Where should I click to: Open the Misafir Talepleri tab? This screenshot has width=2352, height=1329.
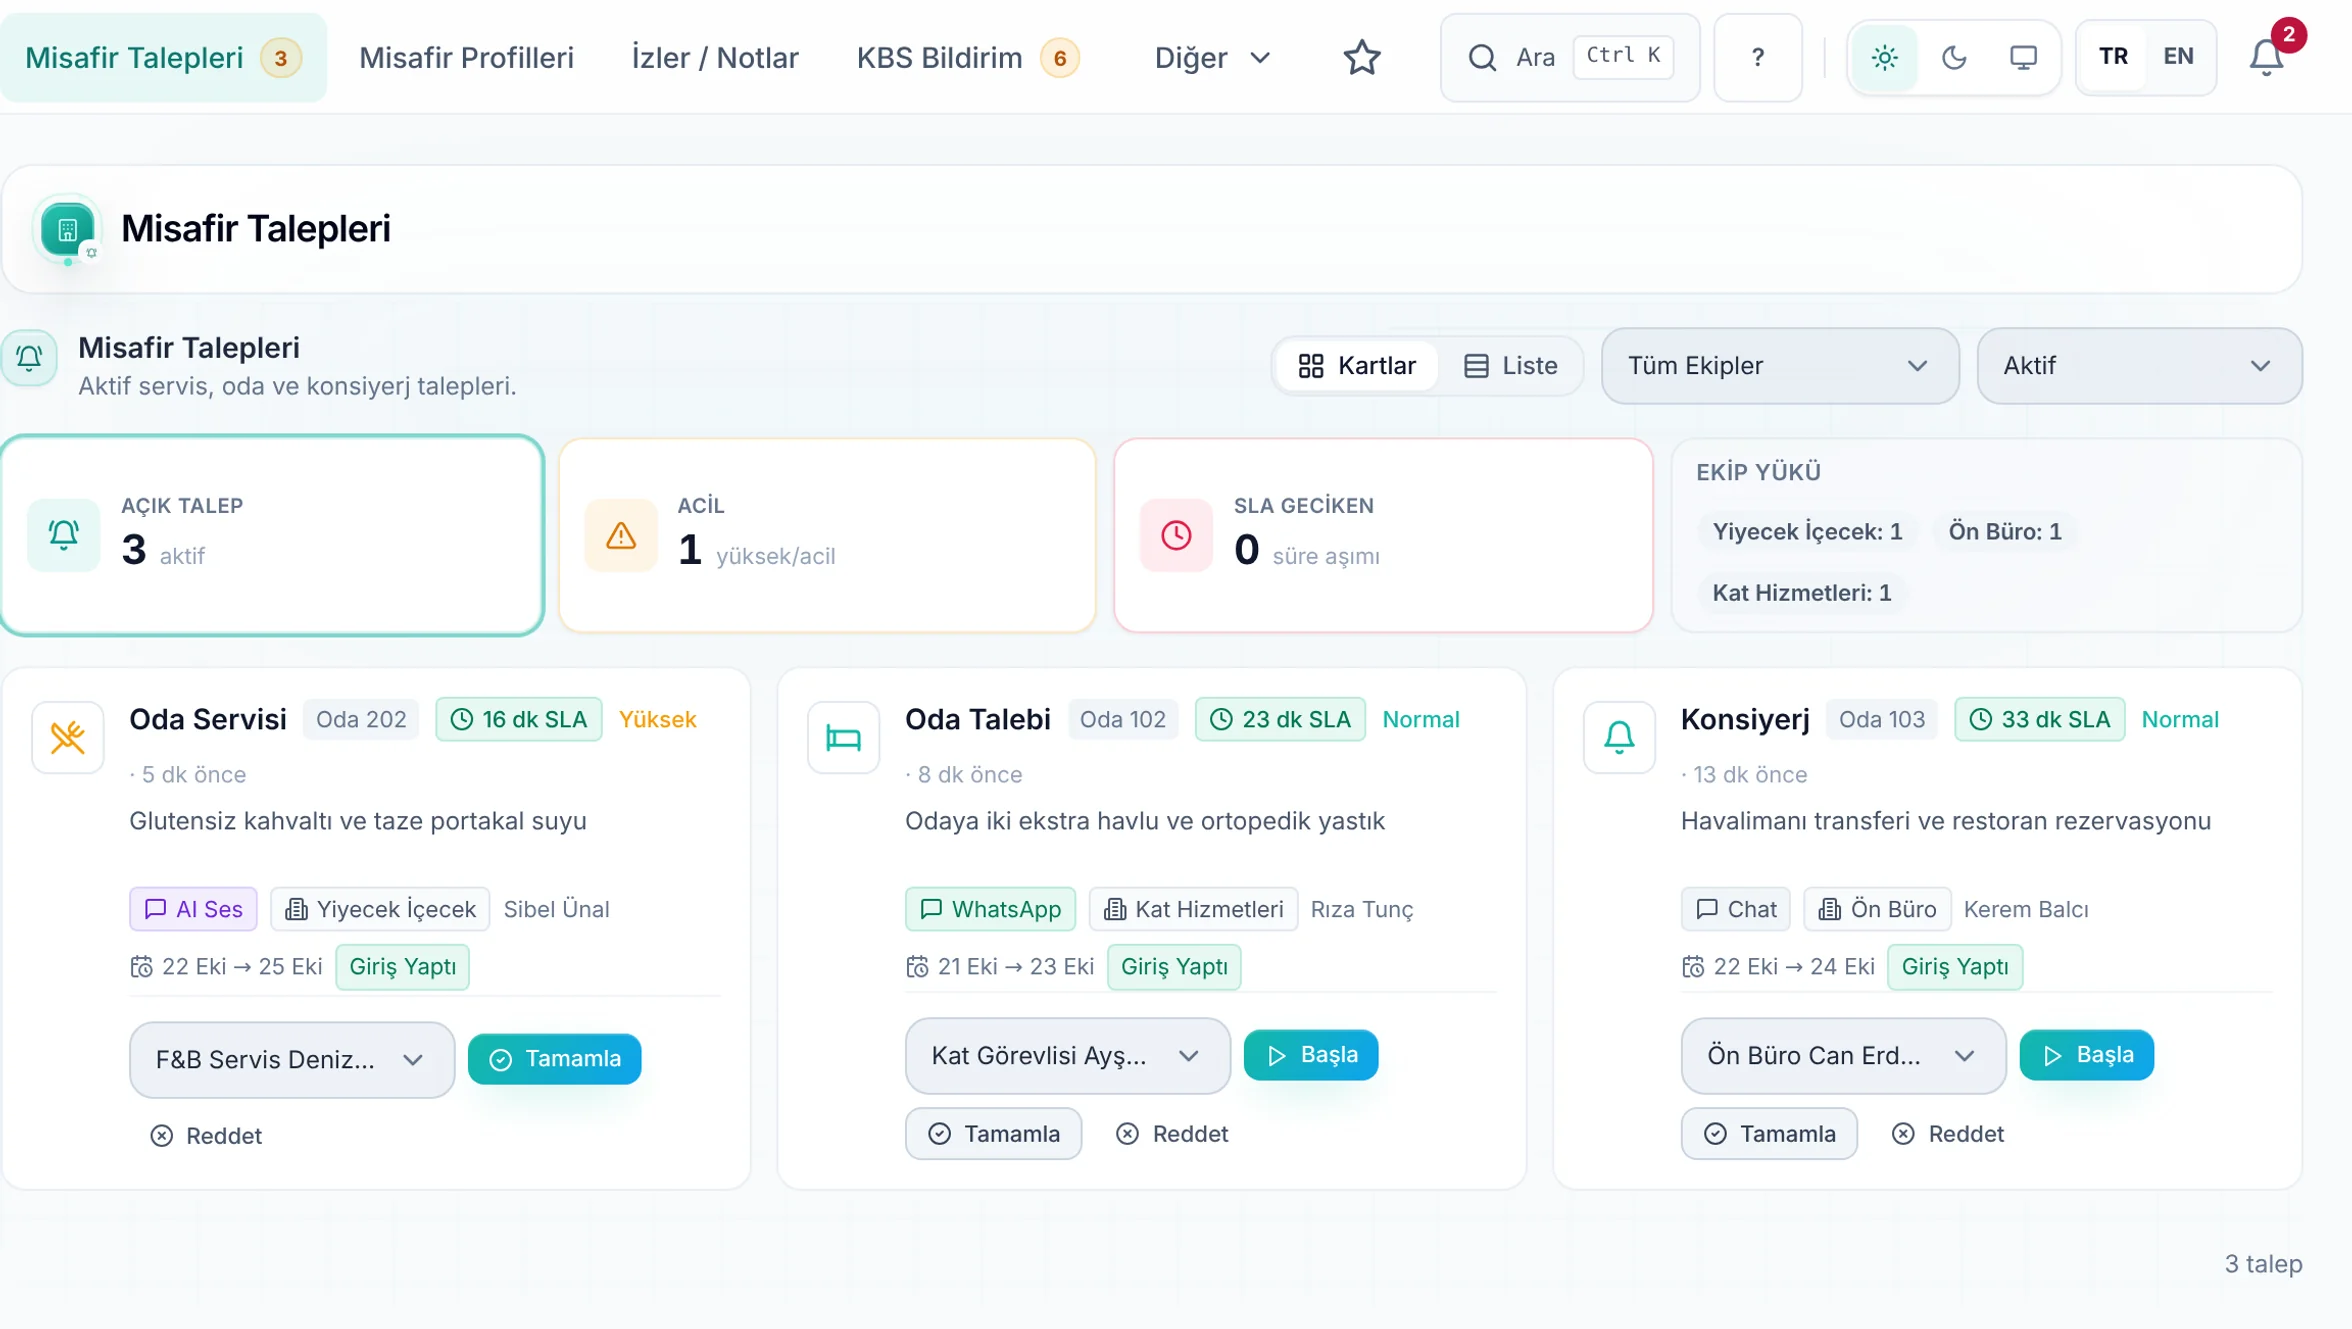click(x=163, y=58)
